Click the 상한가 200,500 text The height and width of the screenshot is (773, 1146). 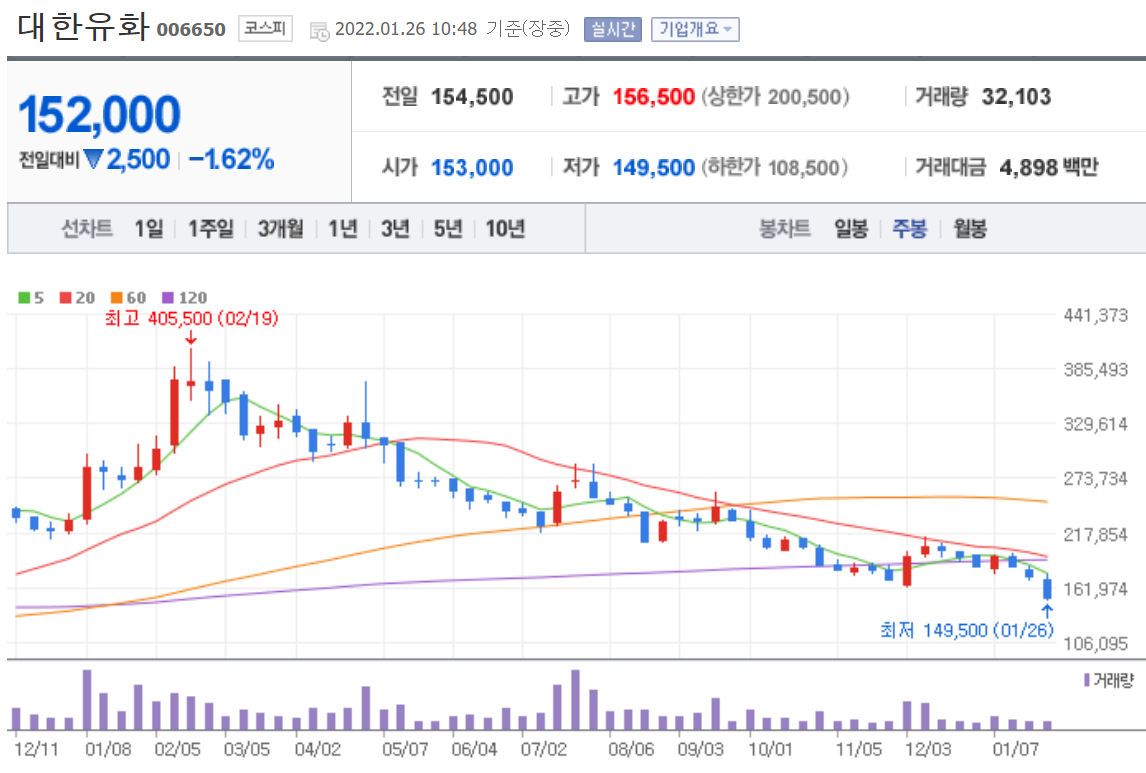tap(775, 96)
